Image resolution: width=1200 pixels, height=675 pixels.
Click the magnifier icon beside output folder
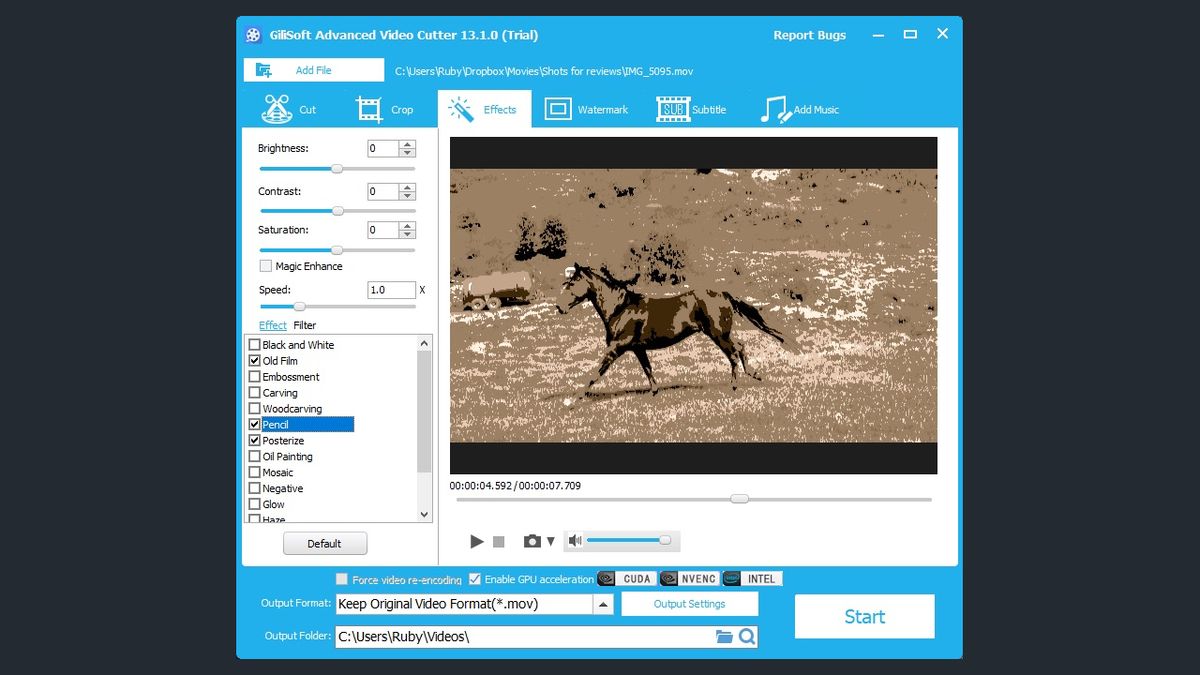click(x=748, y=636)
